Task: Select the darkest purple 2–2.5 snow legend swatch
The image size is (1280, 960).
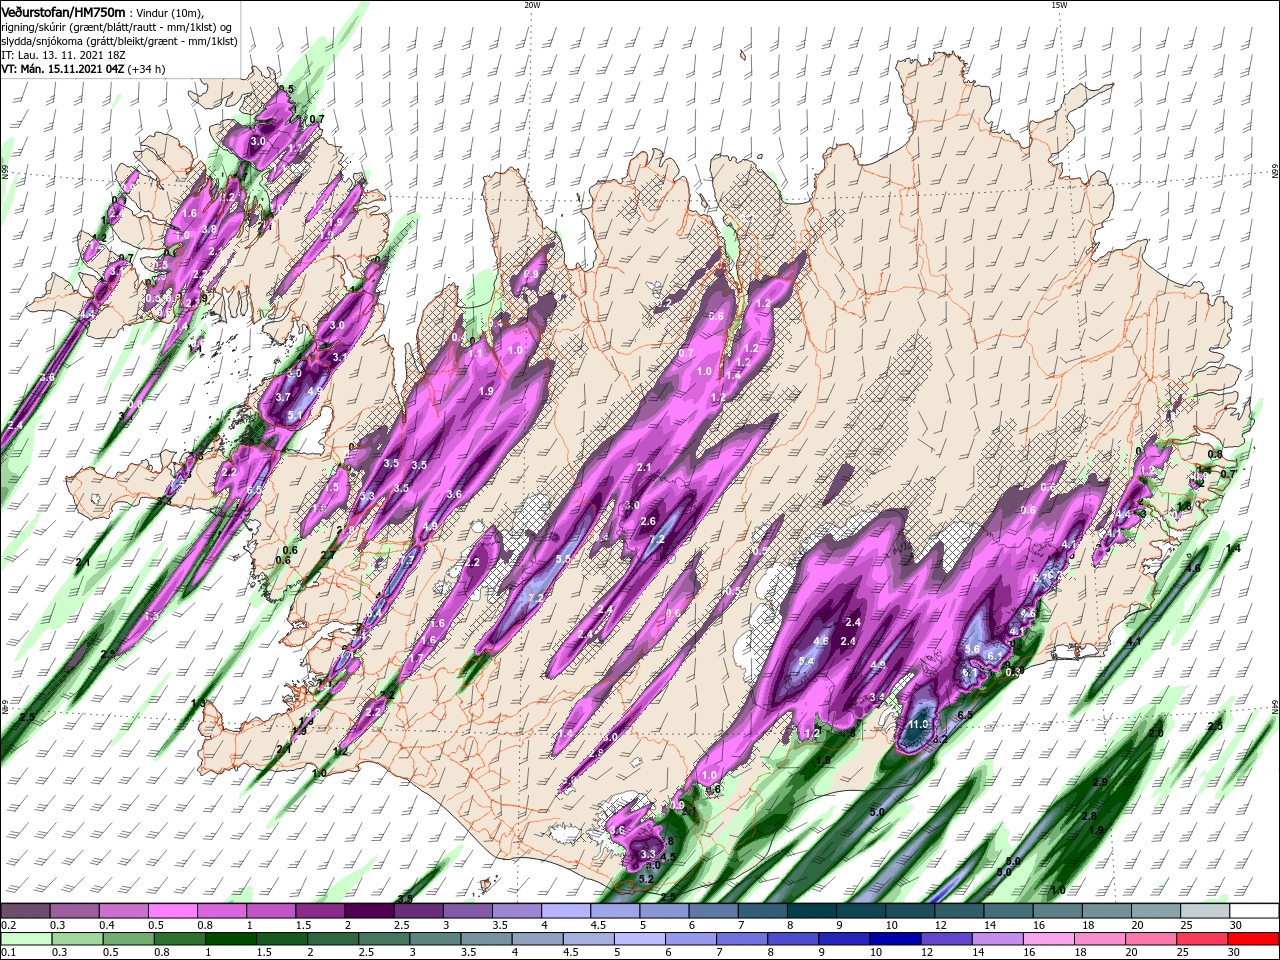Action: click(x=369, y=911)
